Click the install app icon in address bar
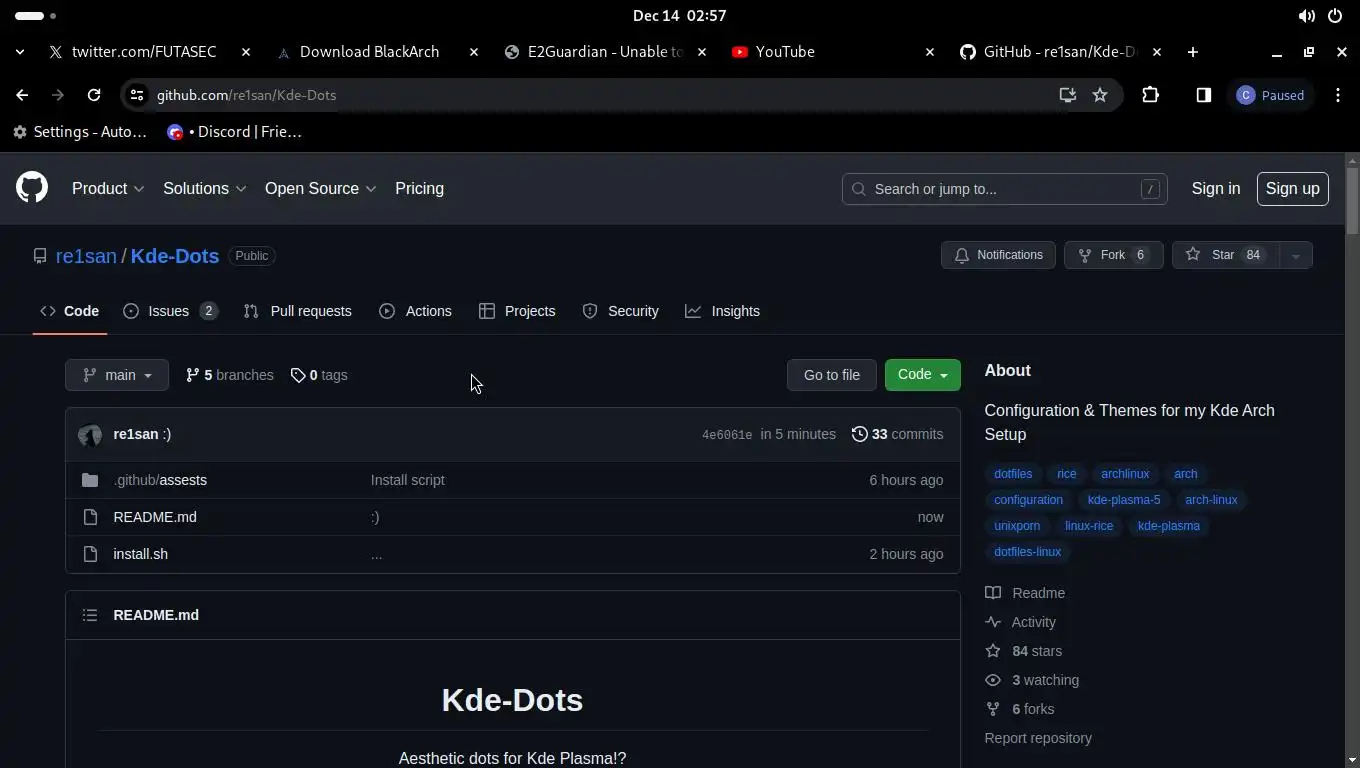Image resolution: width=1360 pixels, height=768 pixels. coord(1068,95)
